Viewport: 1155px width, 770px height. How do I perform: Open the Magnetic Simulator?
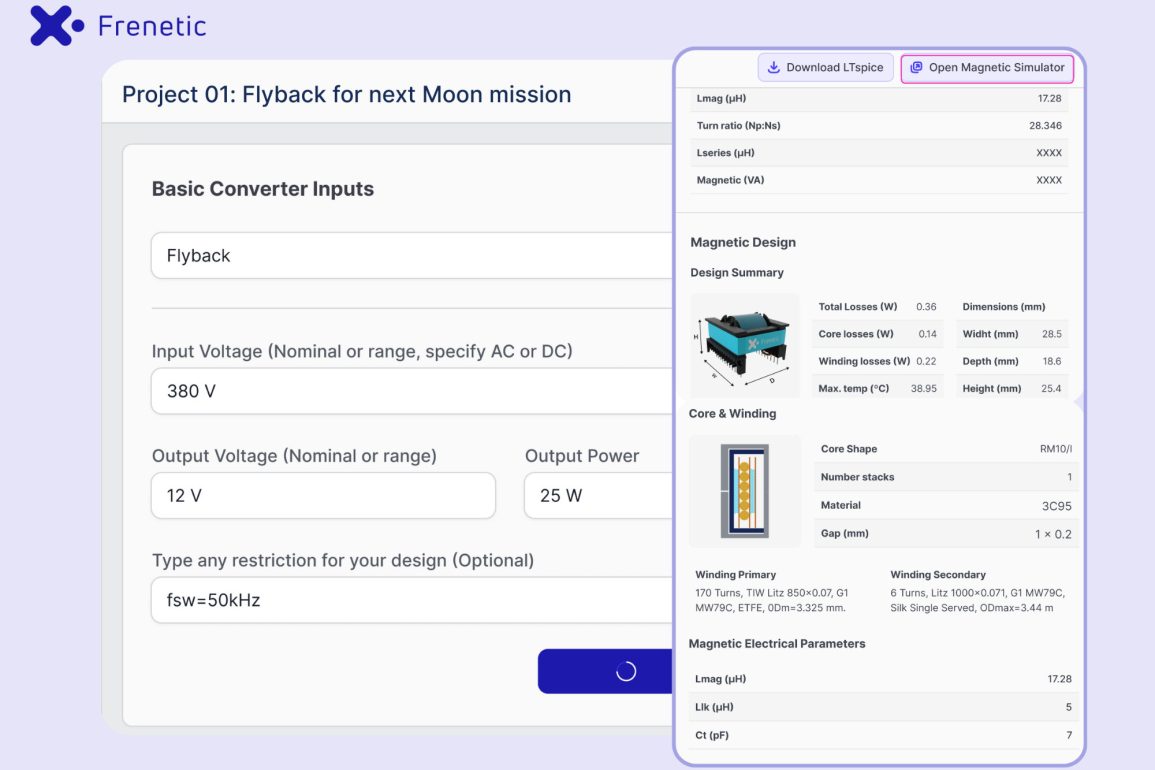(x=987, y=68)
